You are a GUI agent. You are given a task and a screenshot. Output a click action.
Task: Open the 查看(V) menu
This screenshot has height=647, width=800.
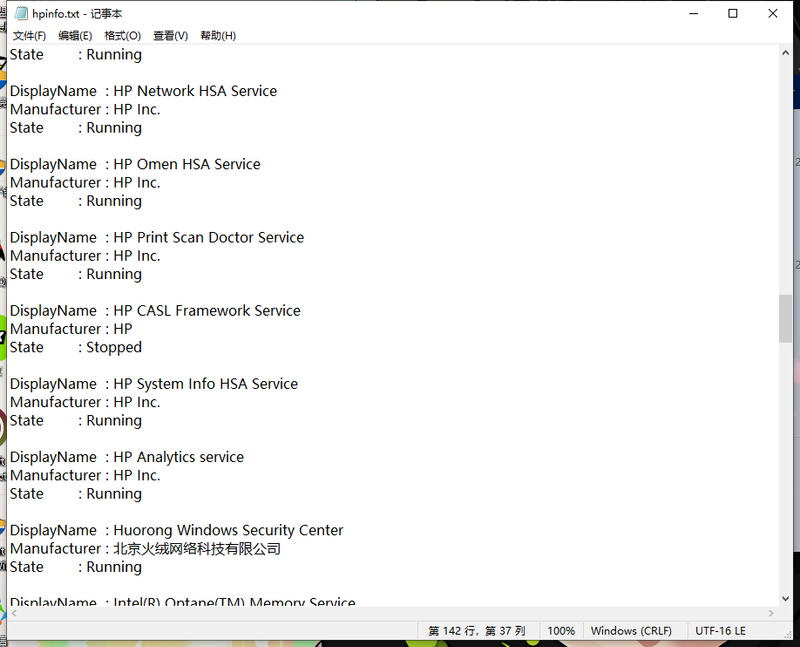170,36
